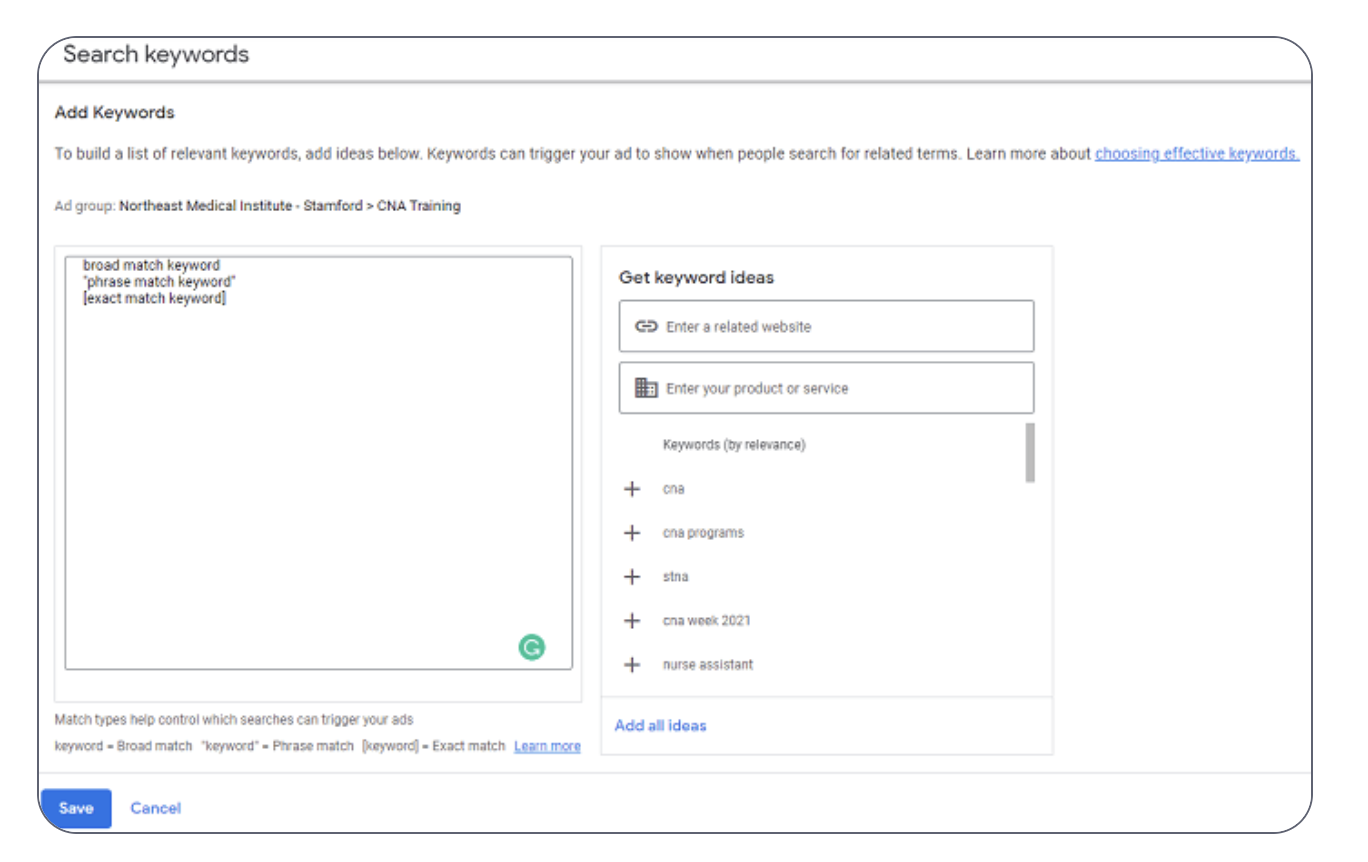This screenshot has width=1368, height=862.
Task: Click the building icon in product field
Action: point(646,388)
